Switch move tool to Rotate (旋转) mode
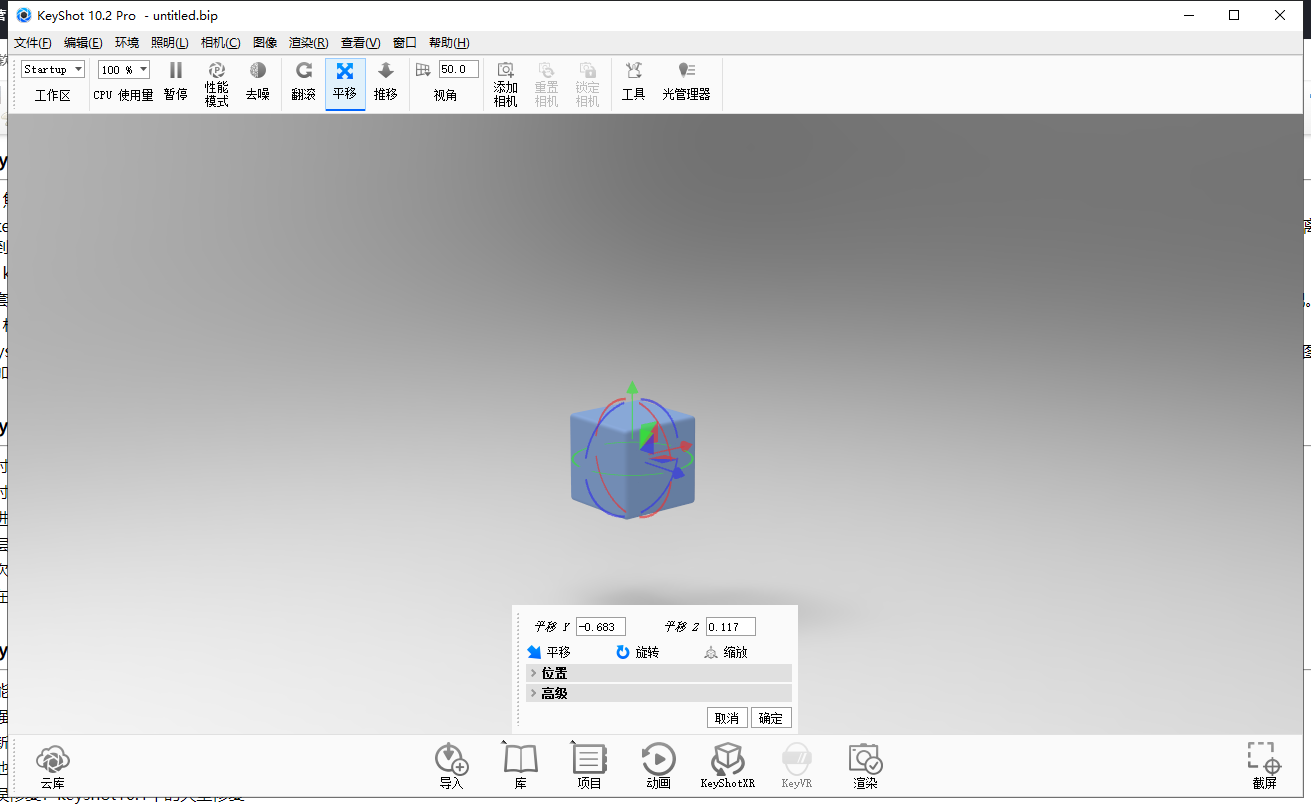This screenshot has height=805, width=1311. click(637, 652)
